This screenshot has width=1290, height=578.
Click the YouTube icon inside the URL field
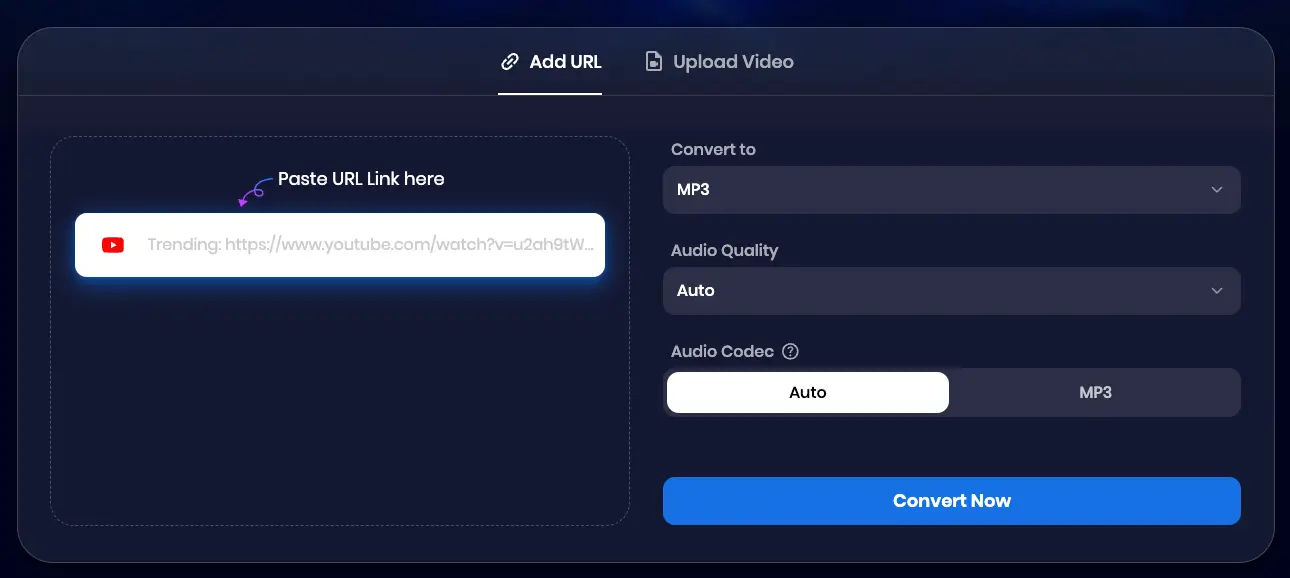[112, 244]
